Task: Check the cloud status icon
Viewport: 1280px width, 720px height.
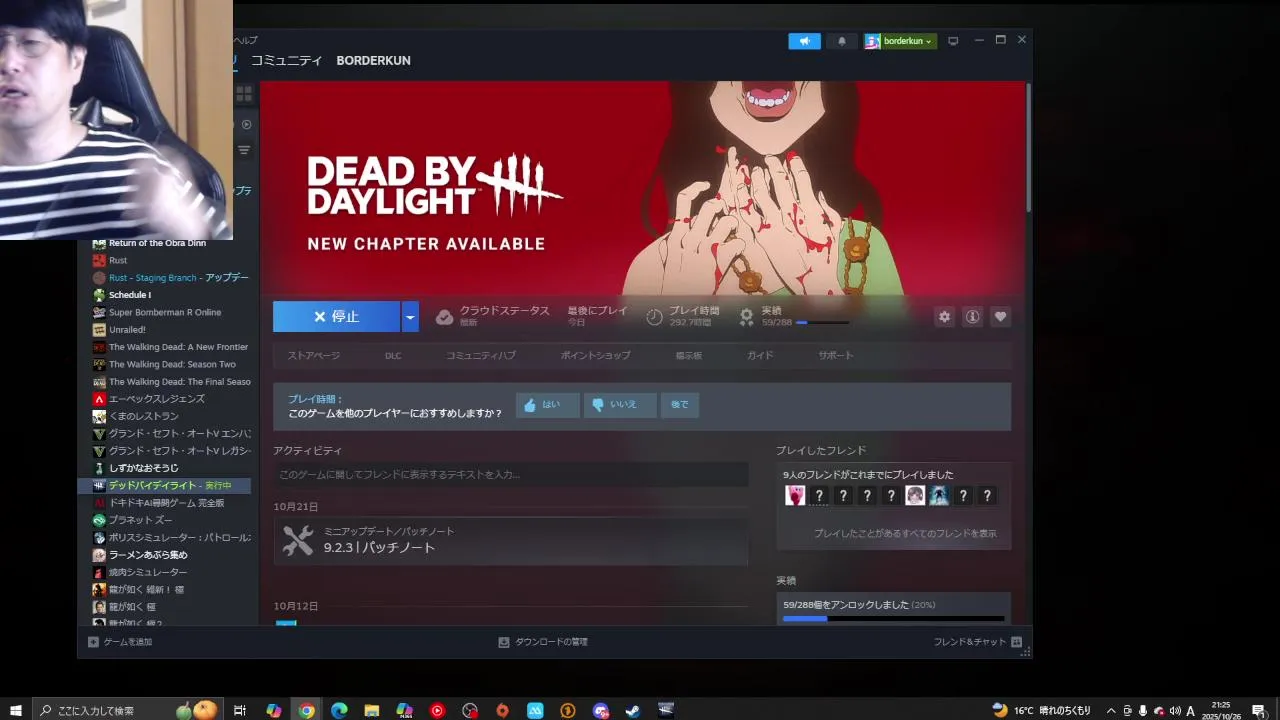Action: click(x=445, y=317)
